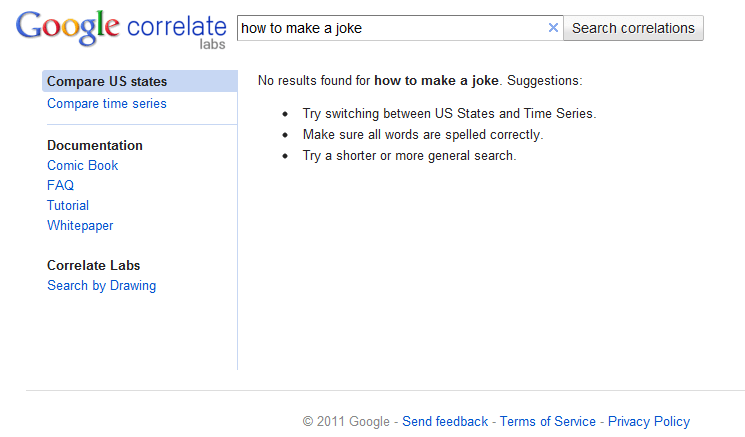Click the Documentation section heading
Screen dimensions: 745x437
click(95, 146)
